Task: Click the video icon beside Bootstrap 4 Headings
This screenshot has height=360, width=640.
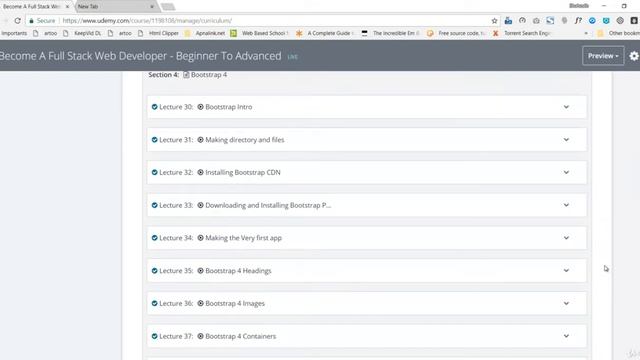Action: click(200, 271)
